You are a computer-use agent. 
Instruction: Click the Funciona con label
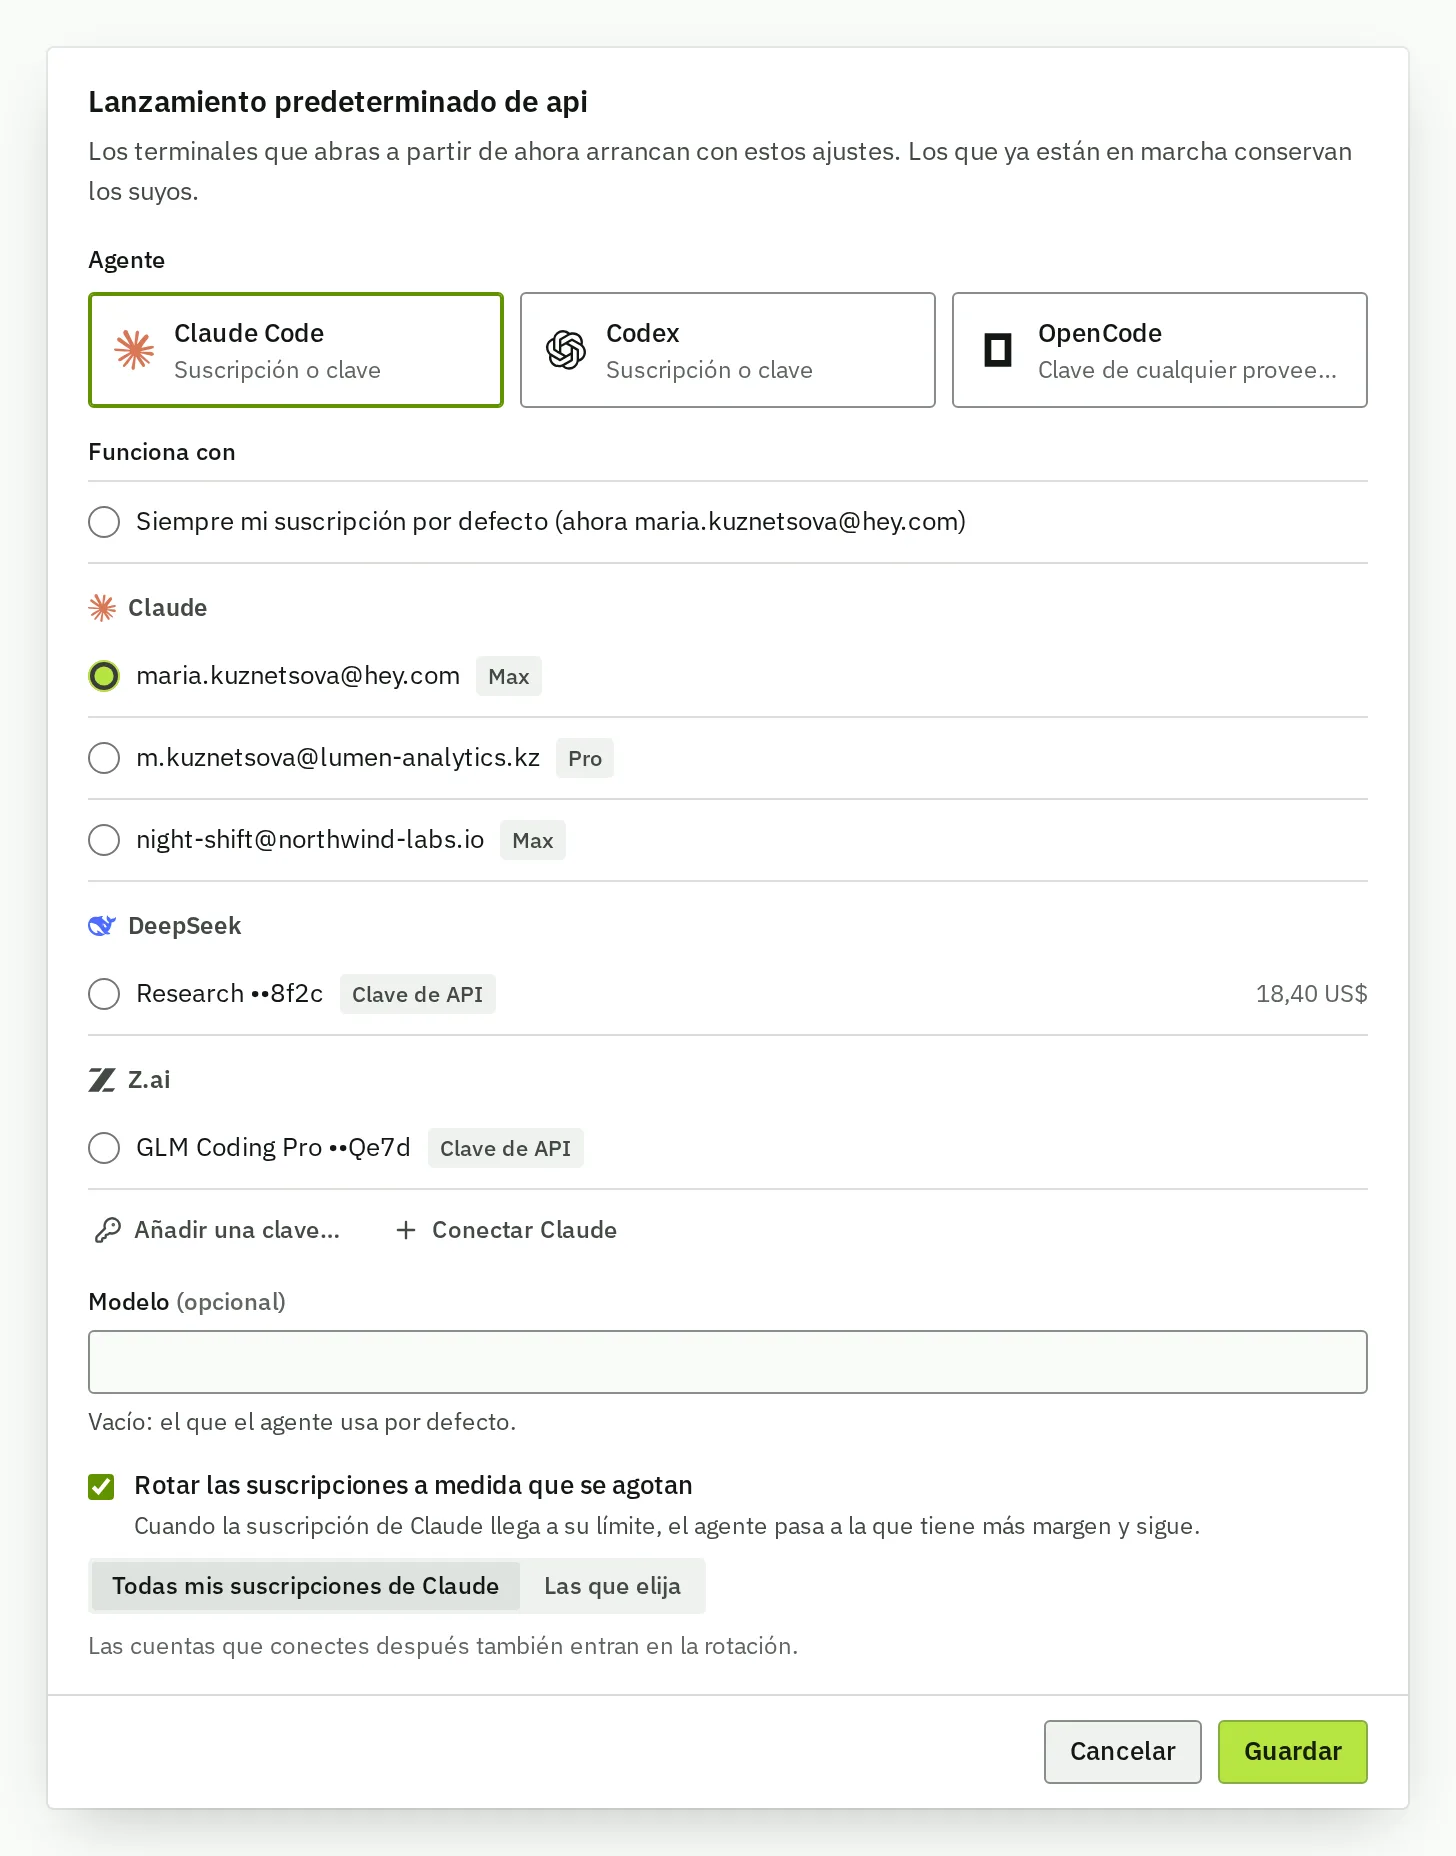162,452
